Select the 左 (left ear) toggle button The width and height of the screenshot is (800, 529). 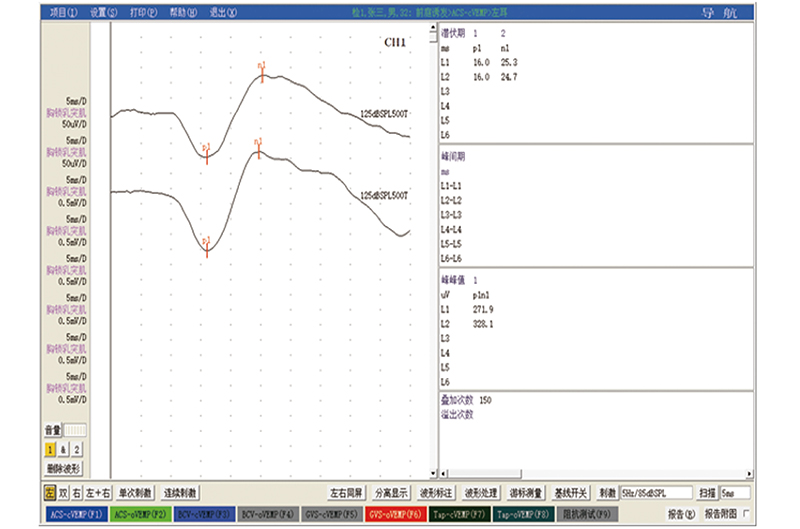pos(49,493)
